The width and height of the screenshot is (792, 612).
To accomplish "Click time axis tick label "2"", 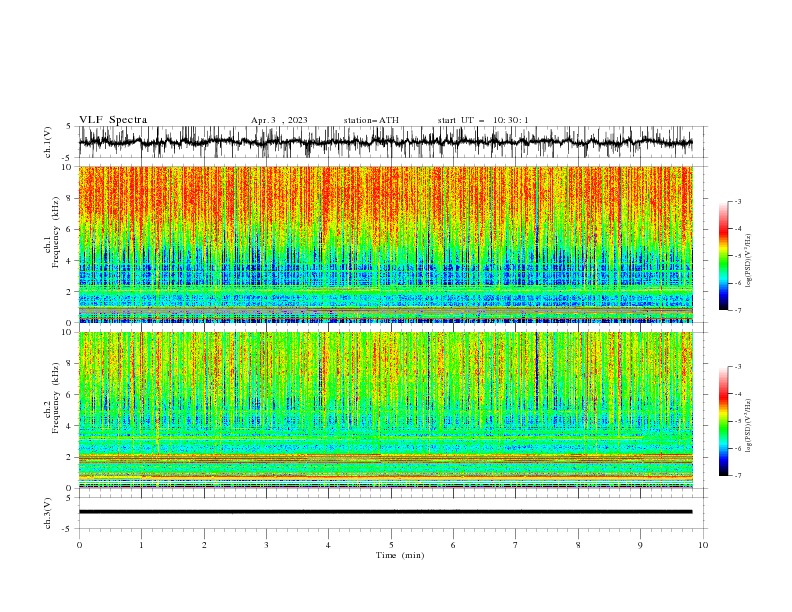I will 204,545.
